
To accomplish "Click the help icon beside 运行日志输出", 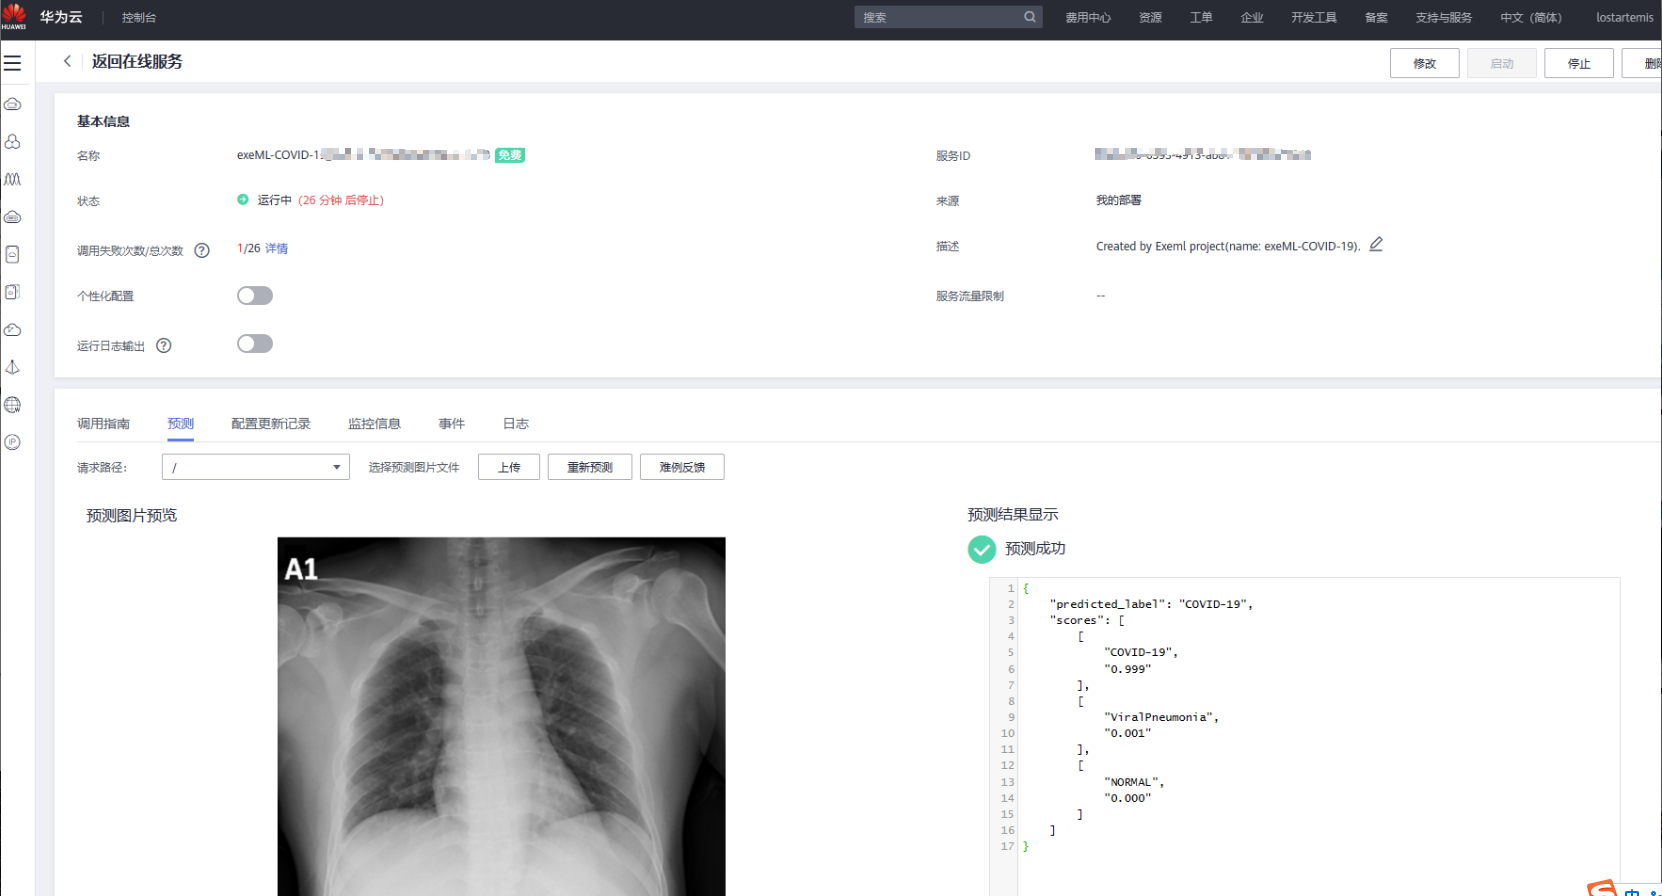I will click(x=164, y=346).
